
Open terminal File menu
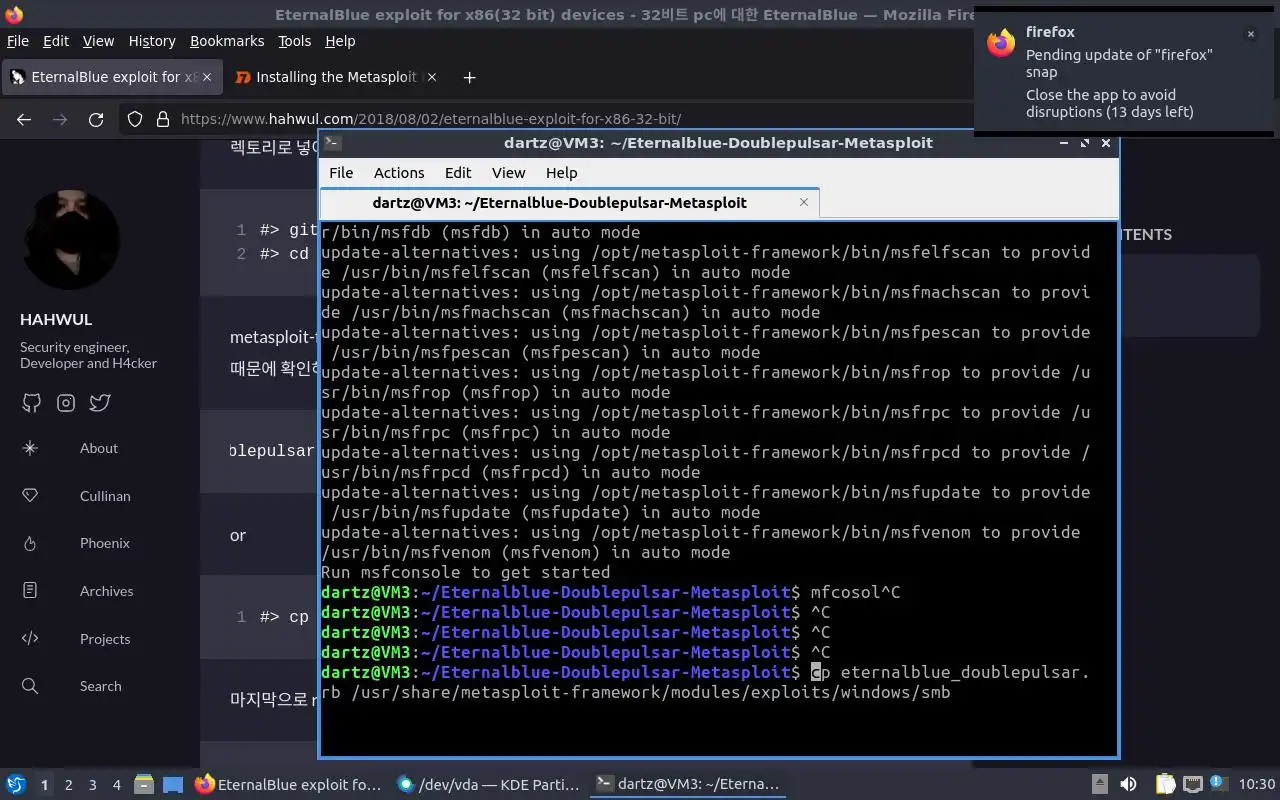tap(341, 173)
